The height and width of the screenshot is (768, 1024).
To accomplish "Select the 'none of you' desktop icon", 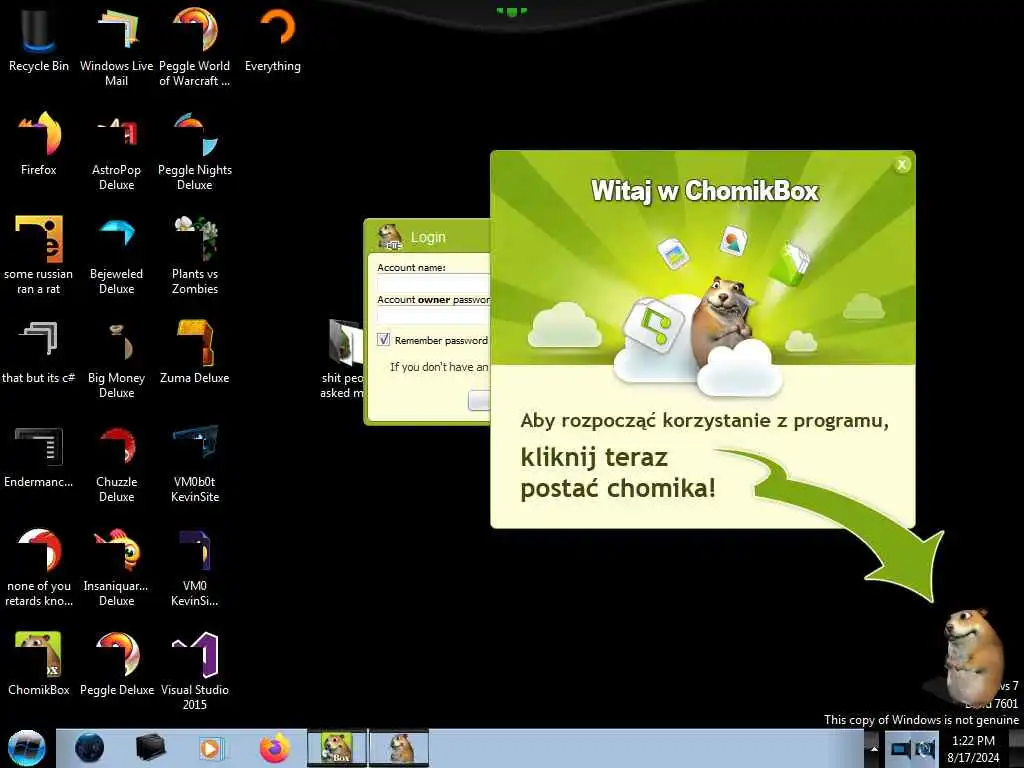I will coord(39,567).
